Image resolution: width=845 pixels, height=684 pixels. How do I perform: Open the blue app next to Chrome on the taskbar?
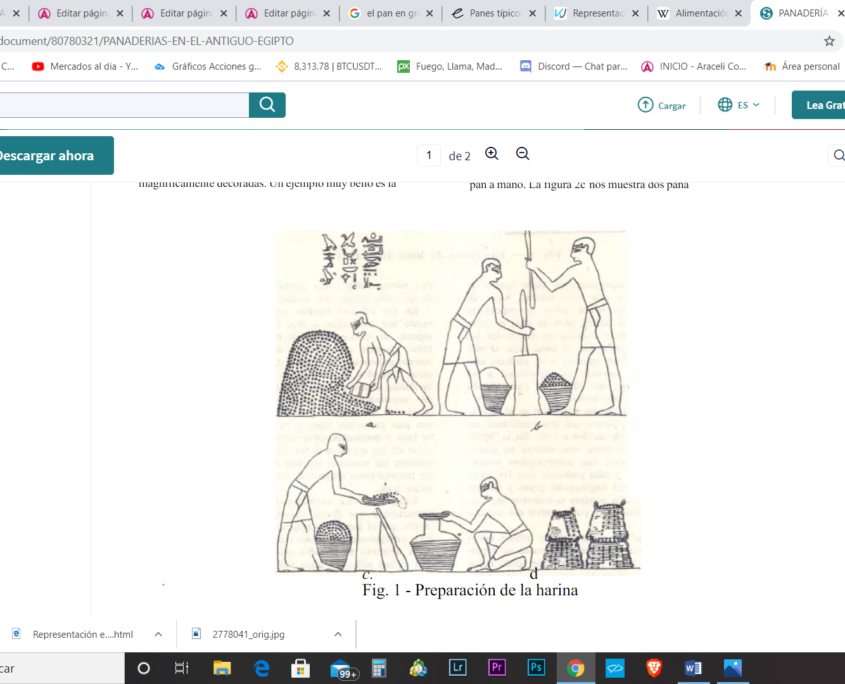(615, 668)
